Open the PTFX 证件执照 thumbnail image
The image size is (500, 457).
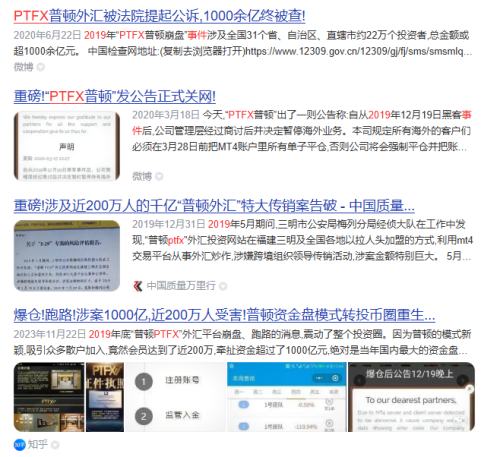[x=105, y=397]
